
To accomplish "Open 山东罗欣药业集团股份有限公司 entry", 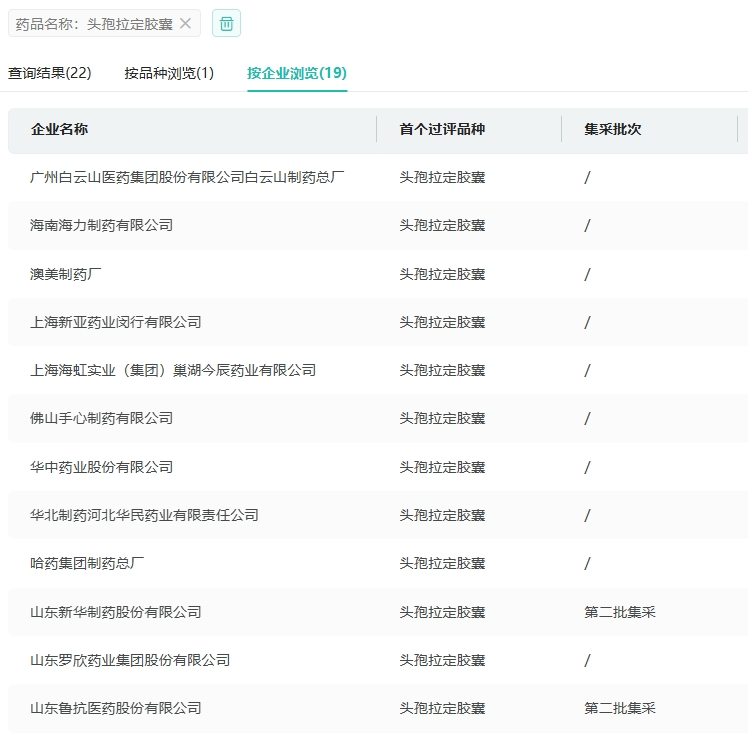I will coord(130,660).
